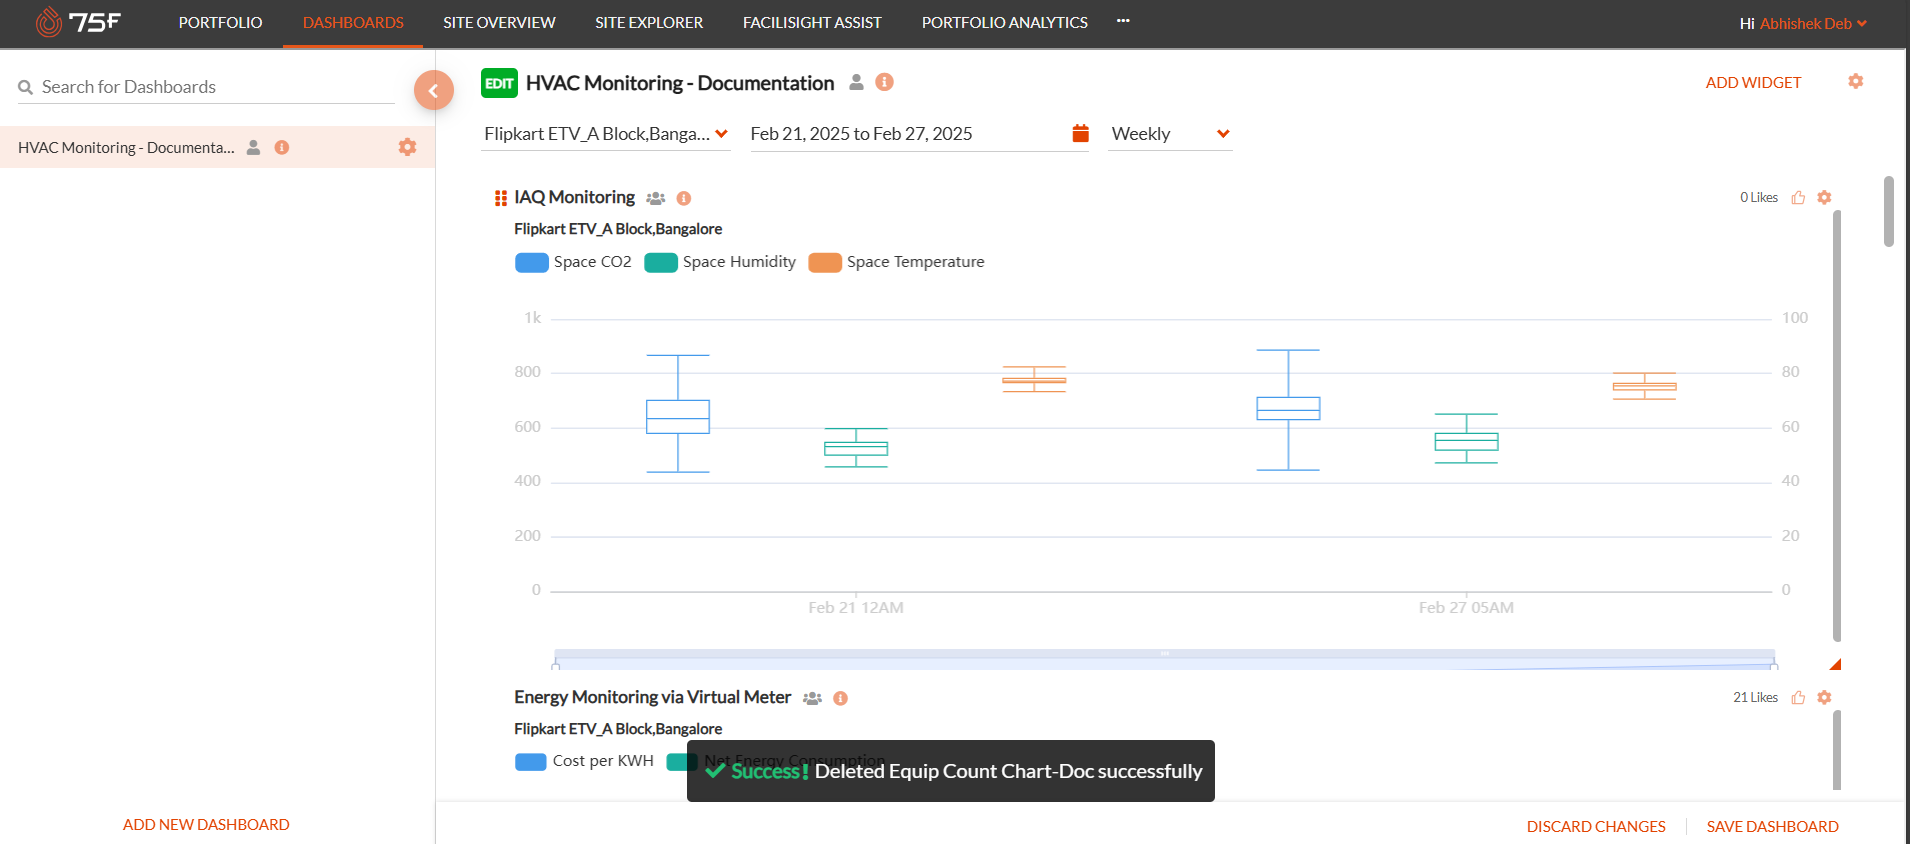Click person icon in HVAC Monitoring sidebar row

tap(254, 147)
